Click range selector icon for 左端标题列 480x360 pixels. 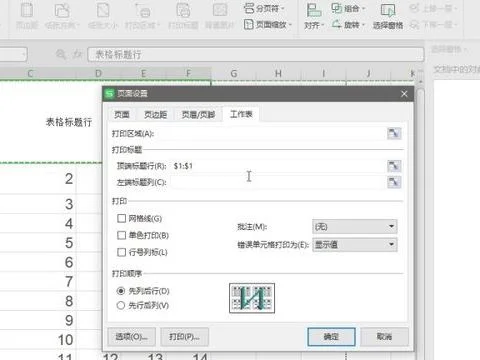(x=394, y=182)
